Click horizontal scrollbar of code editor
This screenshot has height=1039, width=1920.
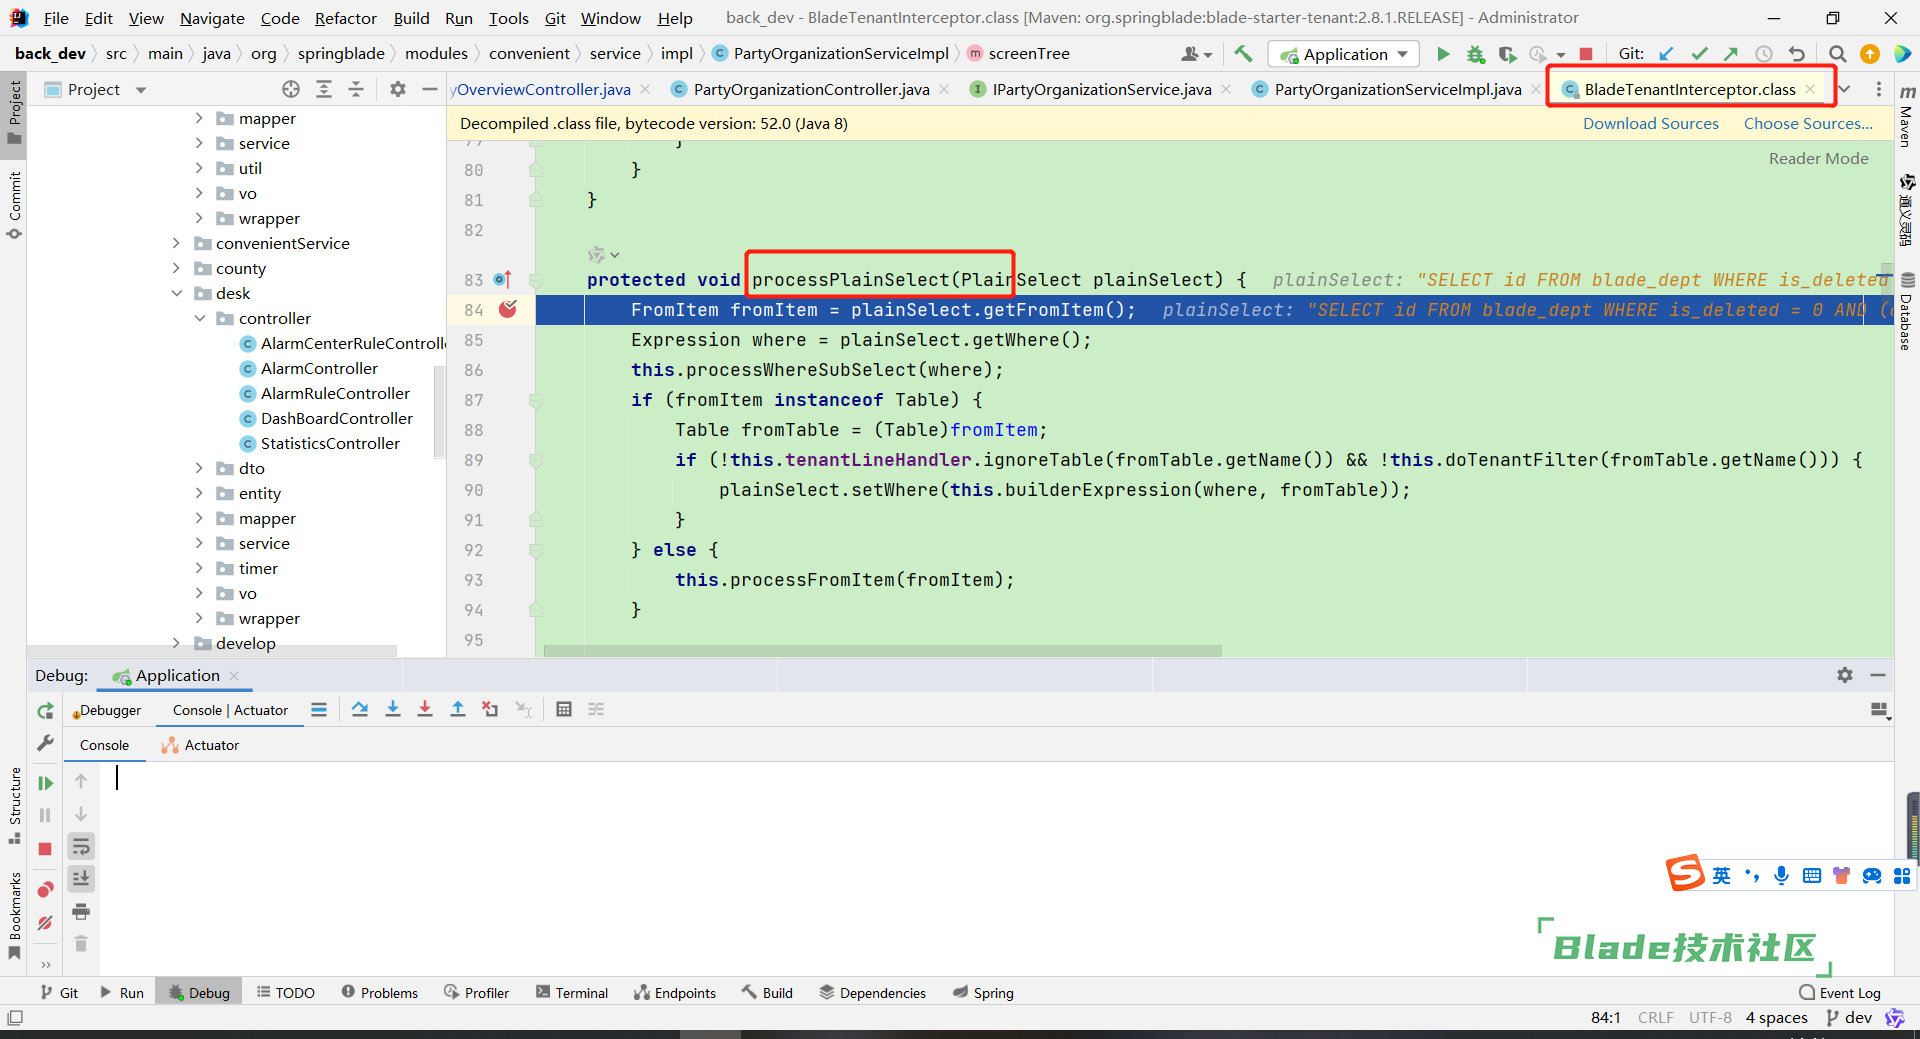[882, 650]
